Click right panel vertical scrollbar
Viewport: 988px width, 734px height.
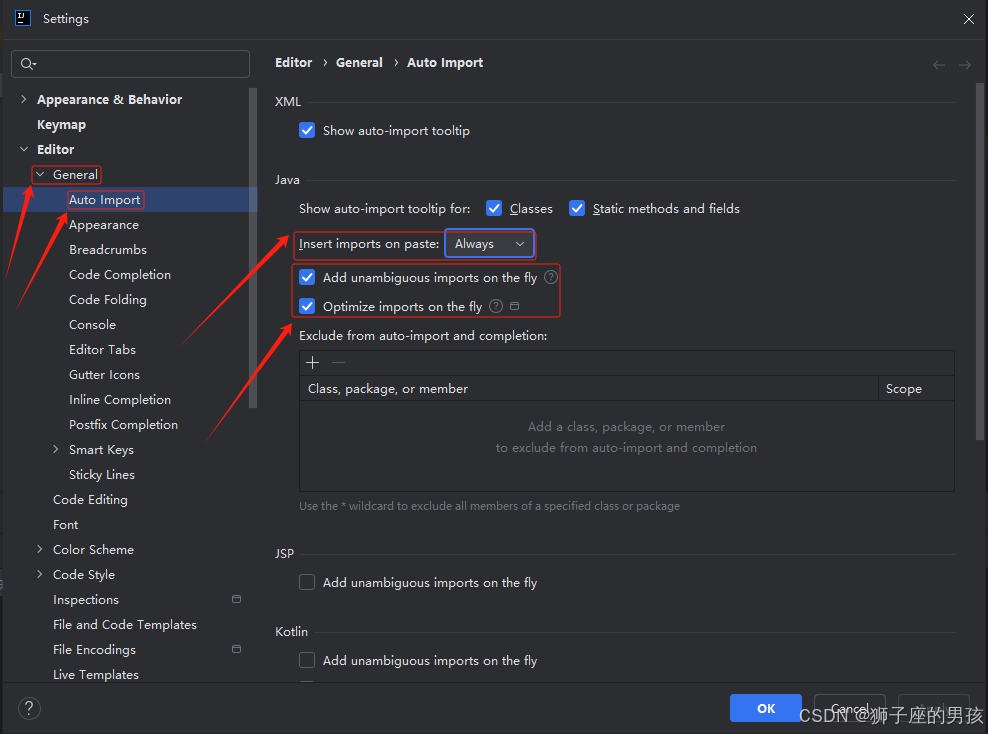click(x=979, y=261)
